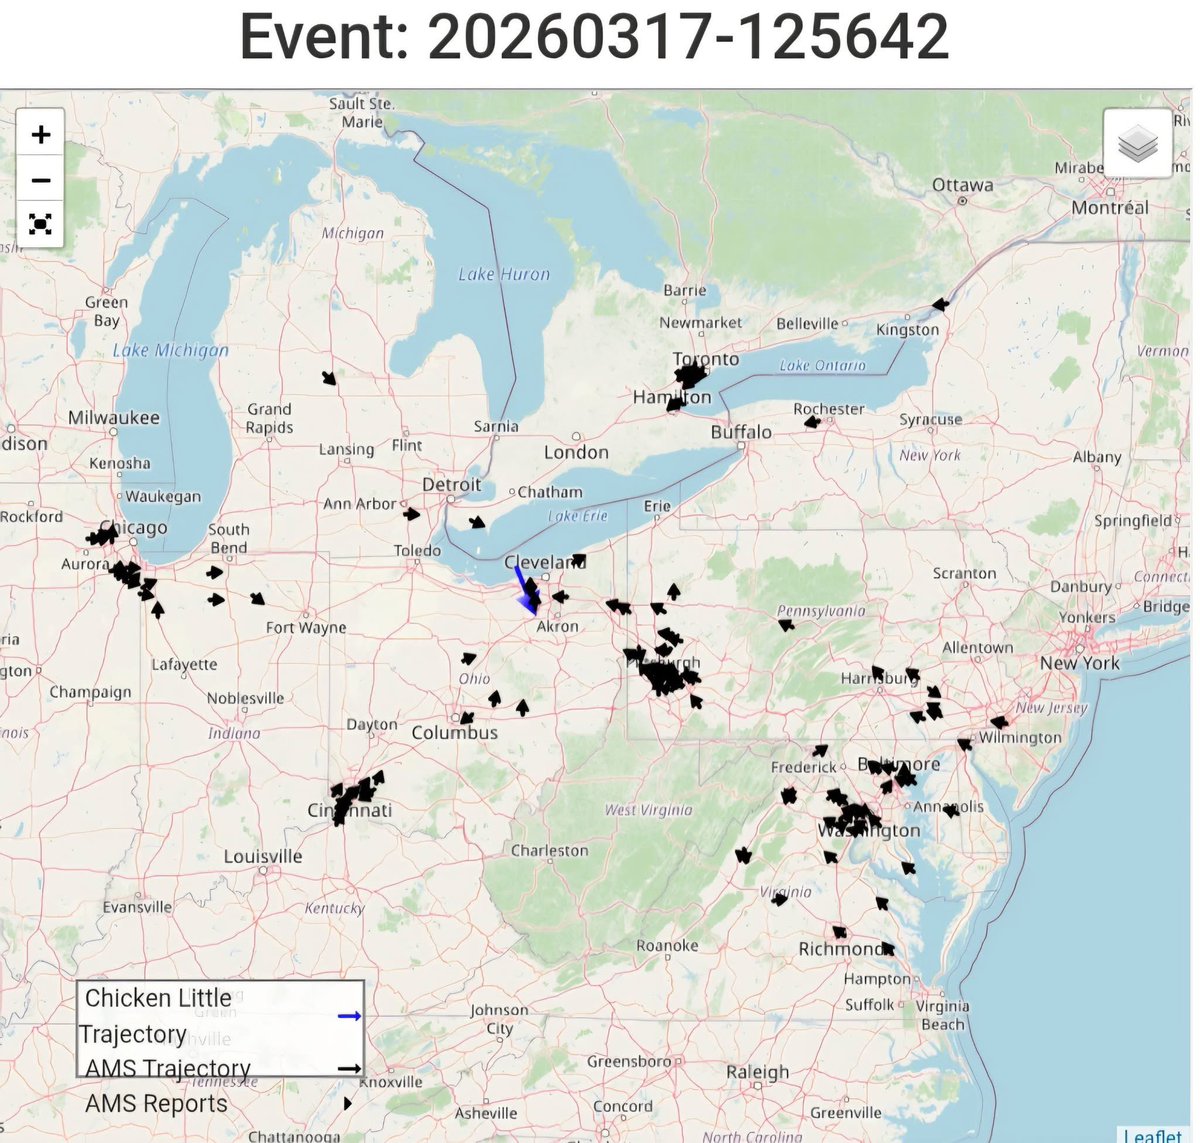Click the Roanoke city label
Image resolution: width=1200 pixels, height=1143 pixels.
click(667, 946)
